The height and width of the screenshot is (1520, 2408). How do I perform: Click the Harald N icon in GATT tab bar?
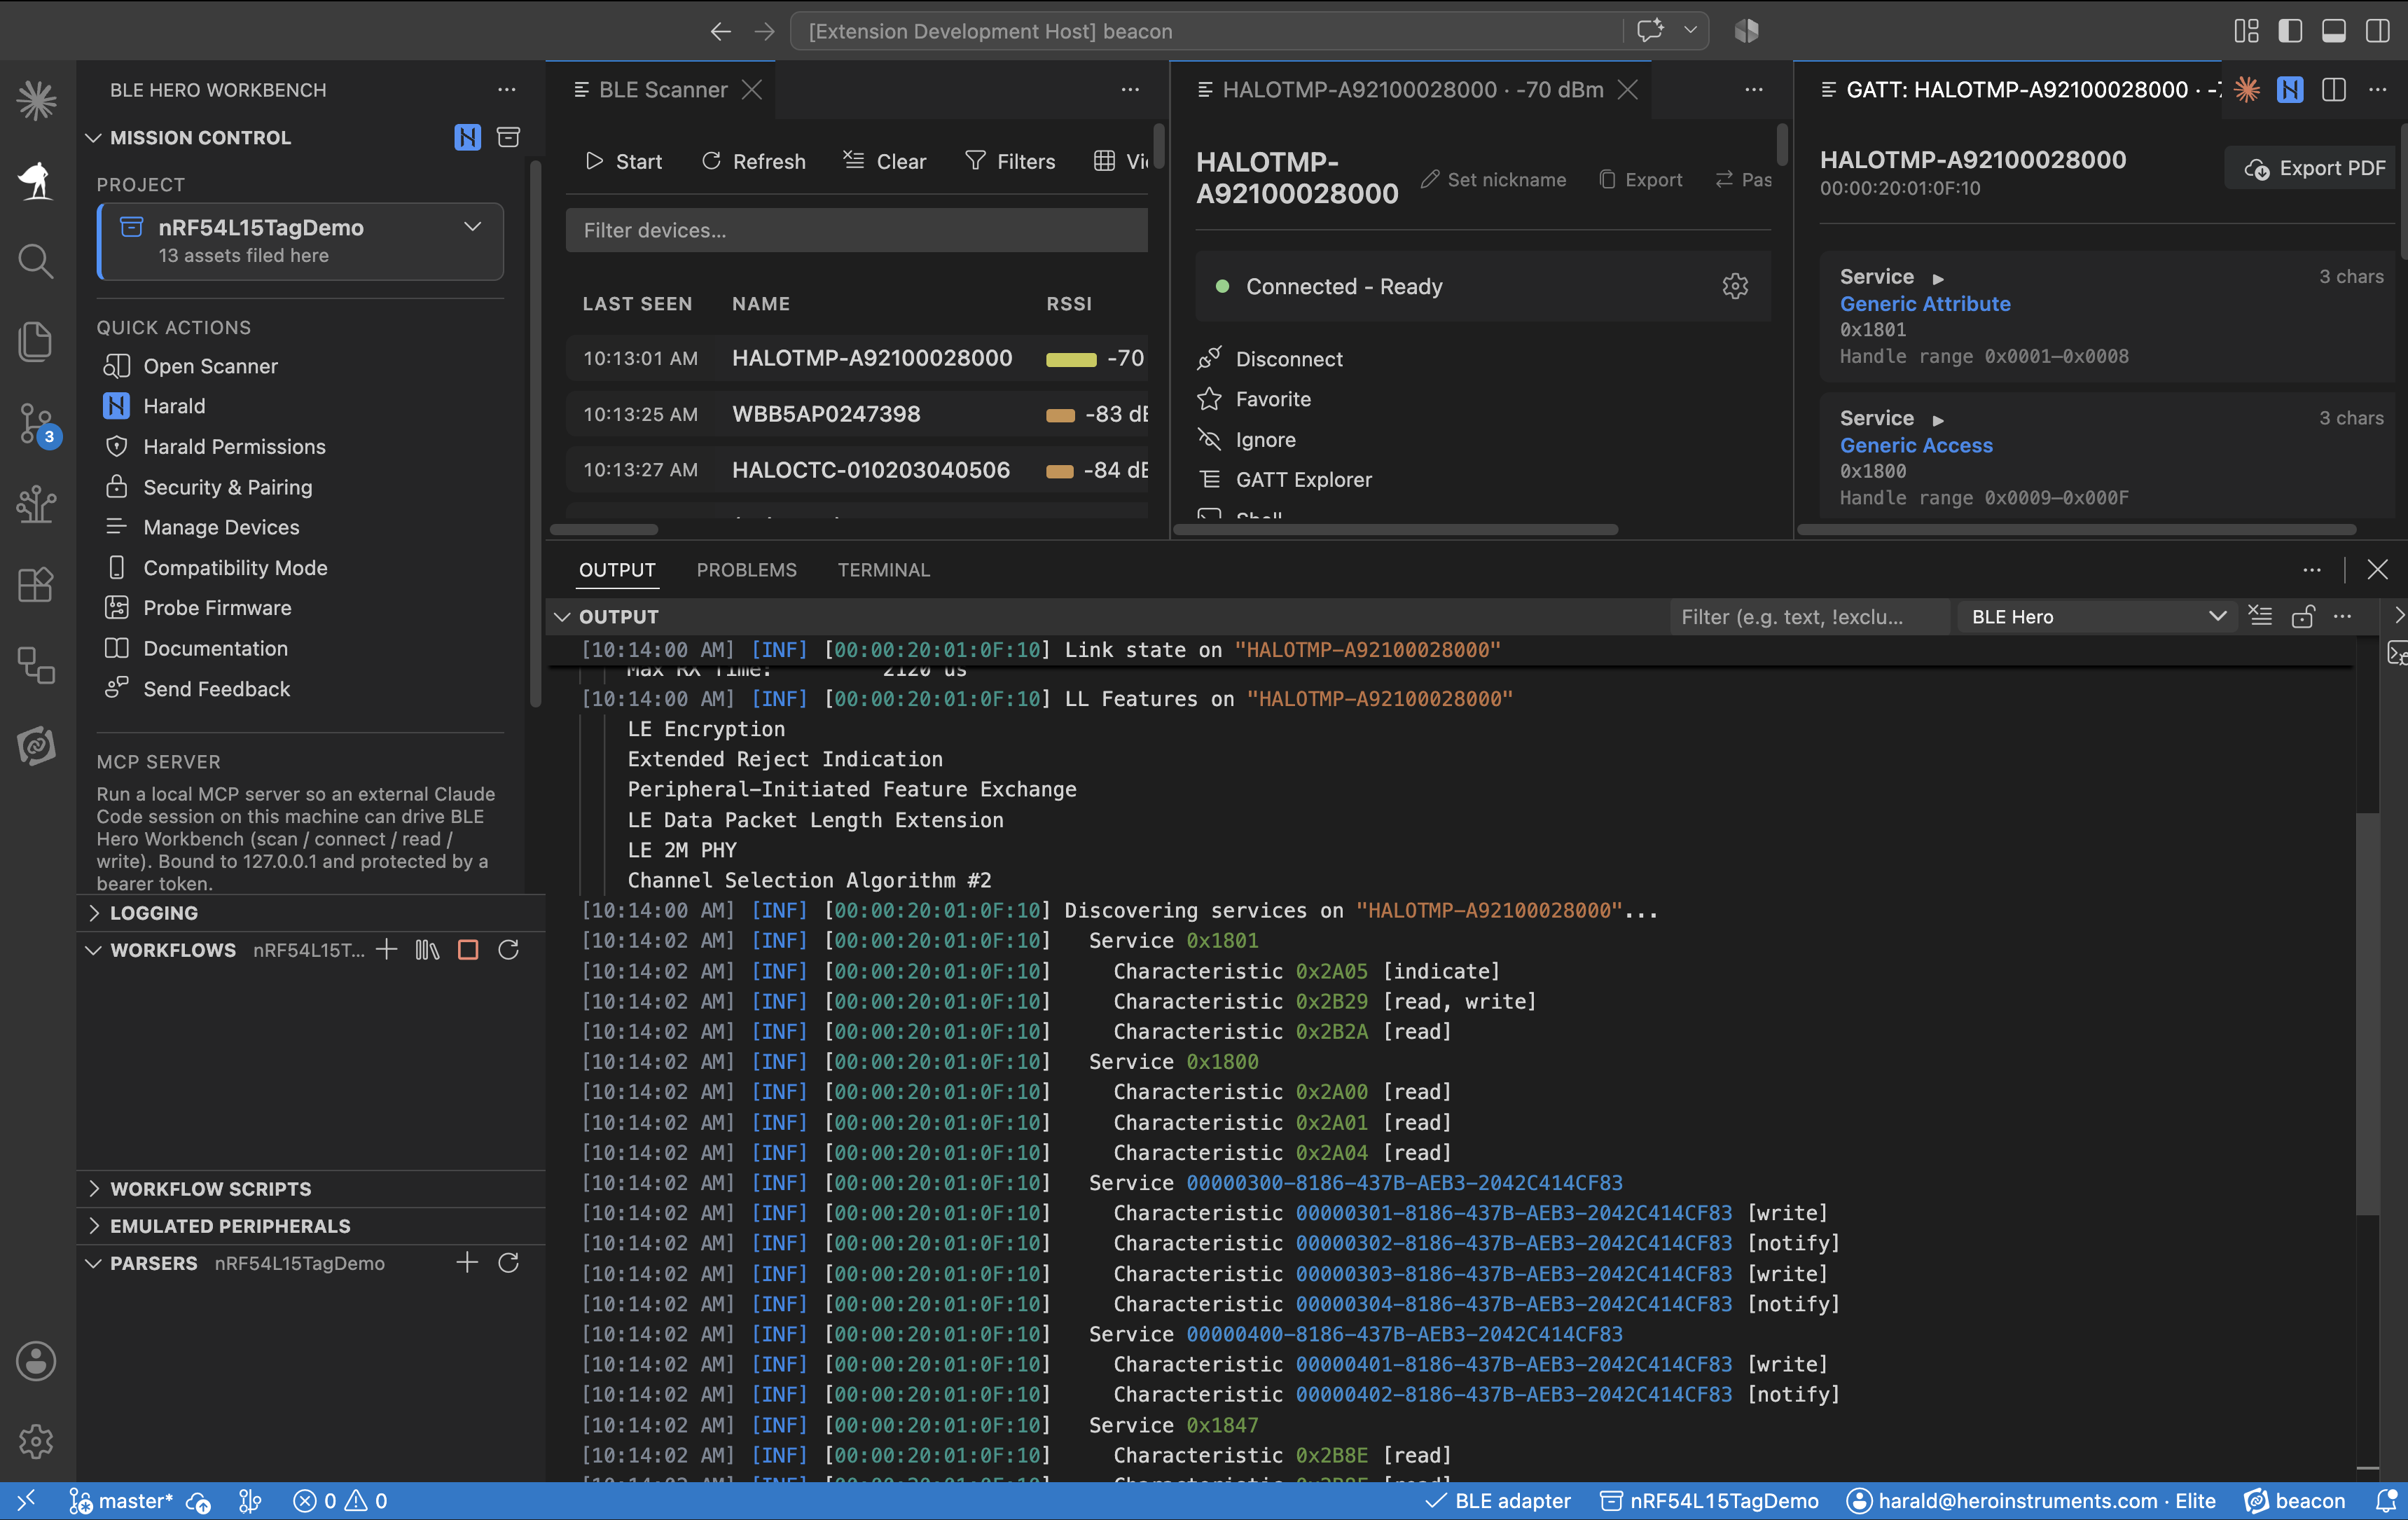[2290, 90]
